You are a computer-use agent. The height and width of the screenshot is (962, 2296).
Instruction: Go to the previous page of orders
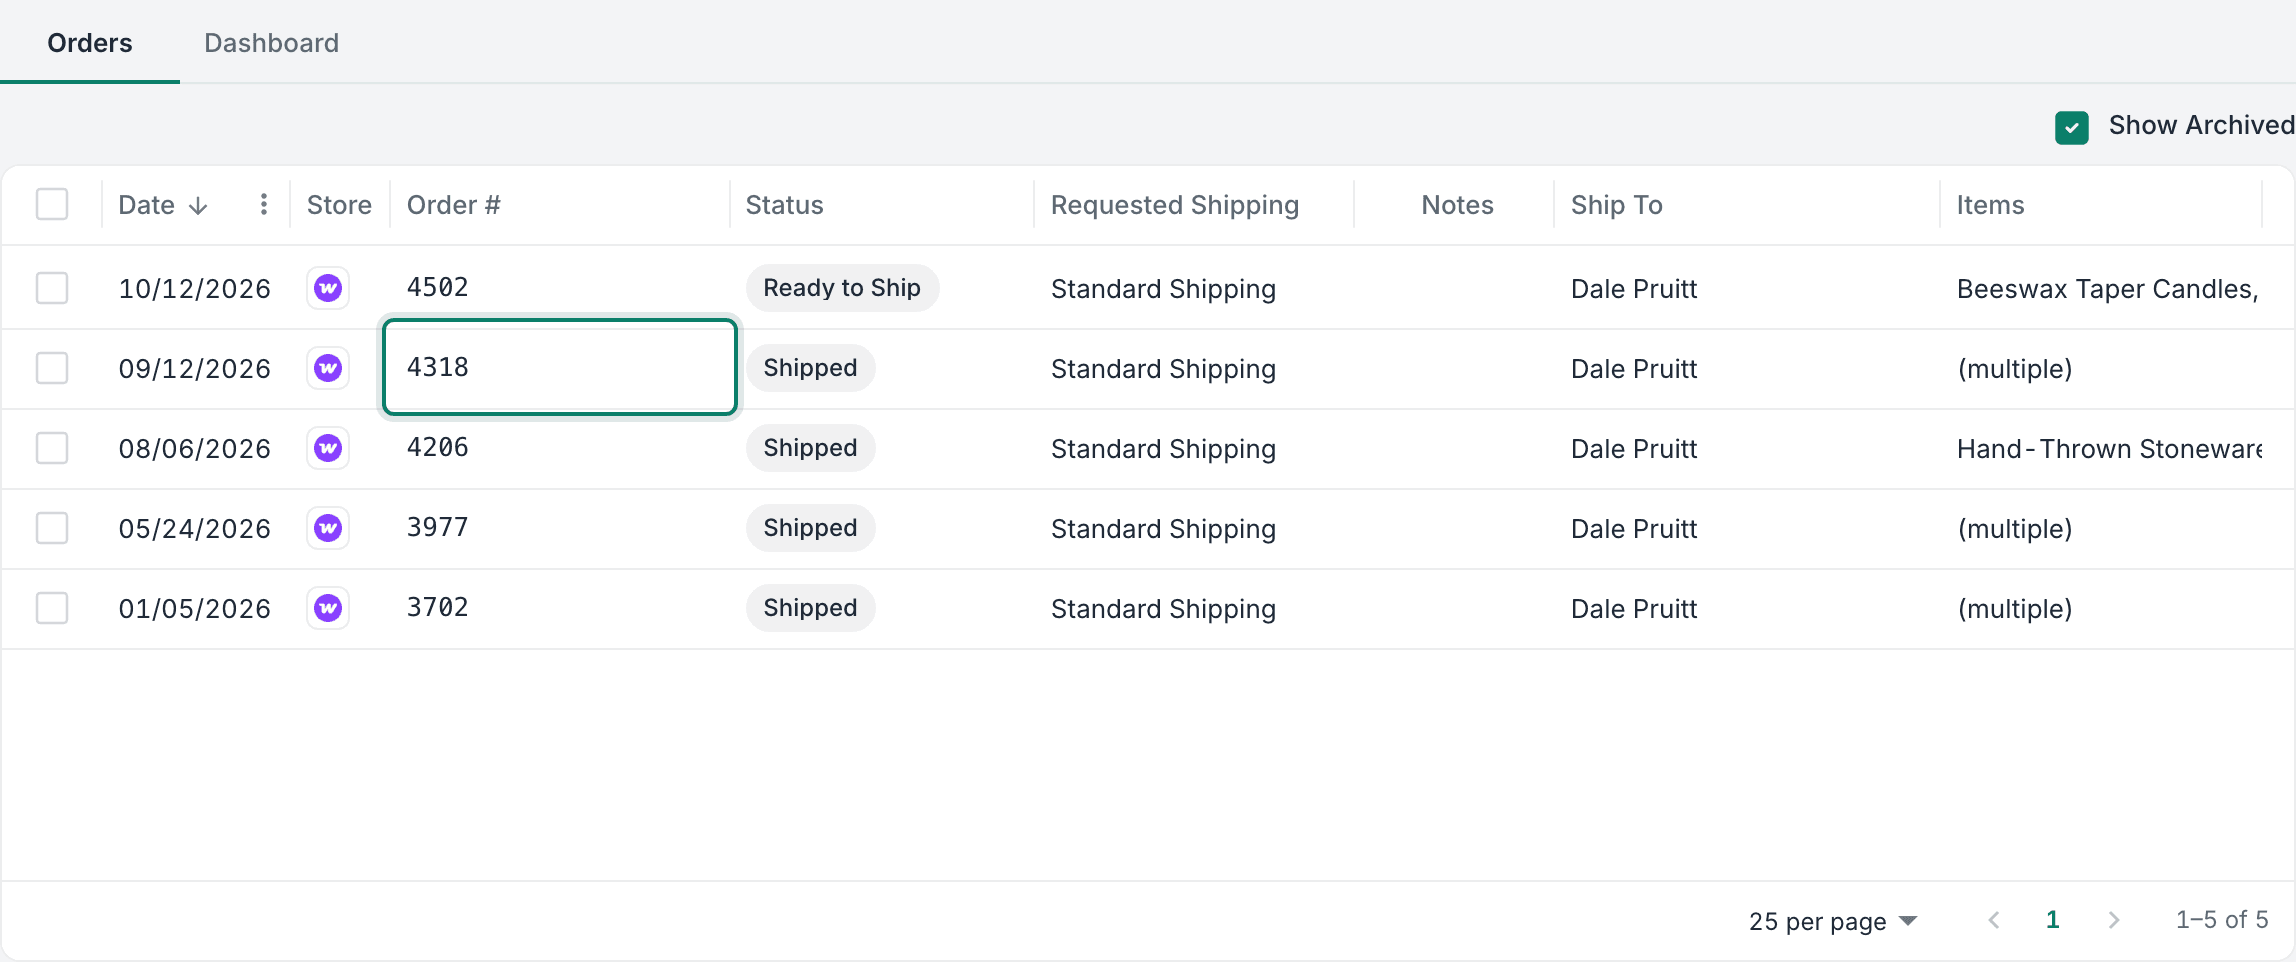[1994, 920]
